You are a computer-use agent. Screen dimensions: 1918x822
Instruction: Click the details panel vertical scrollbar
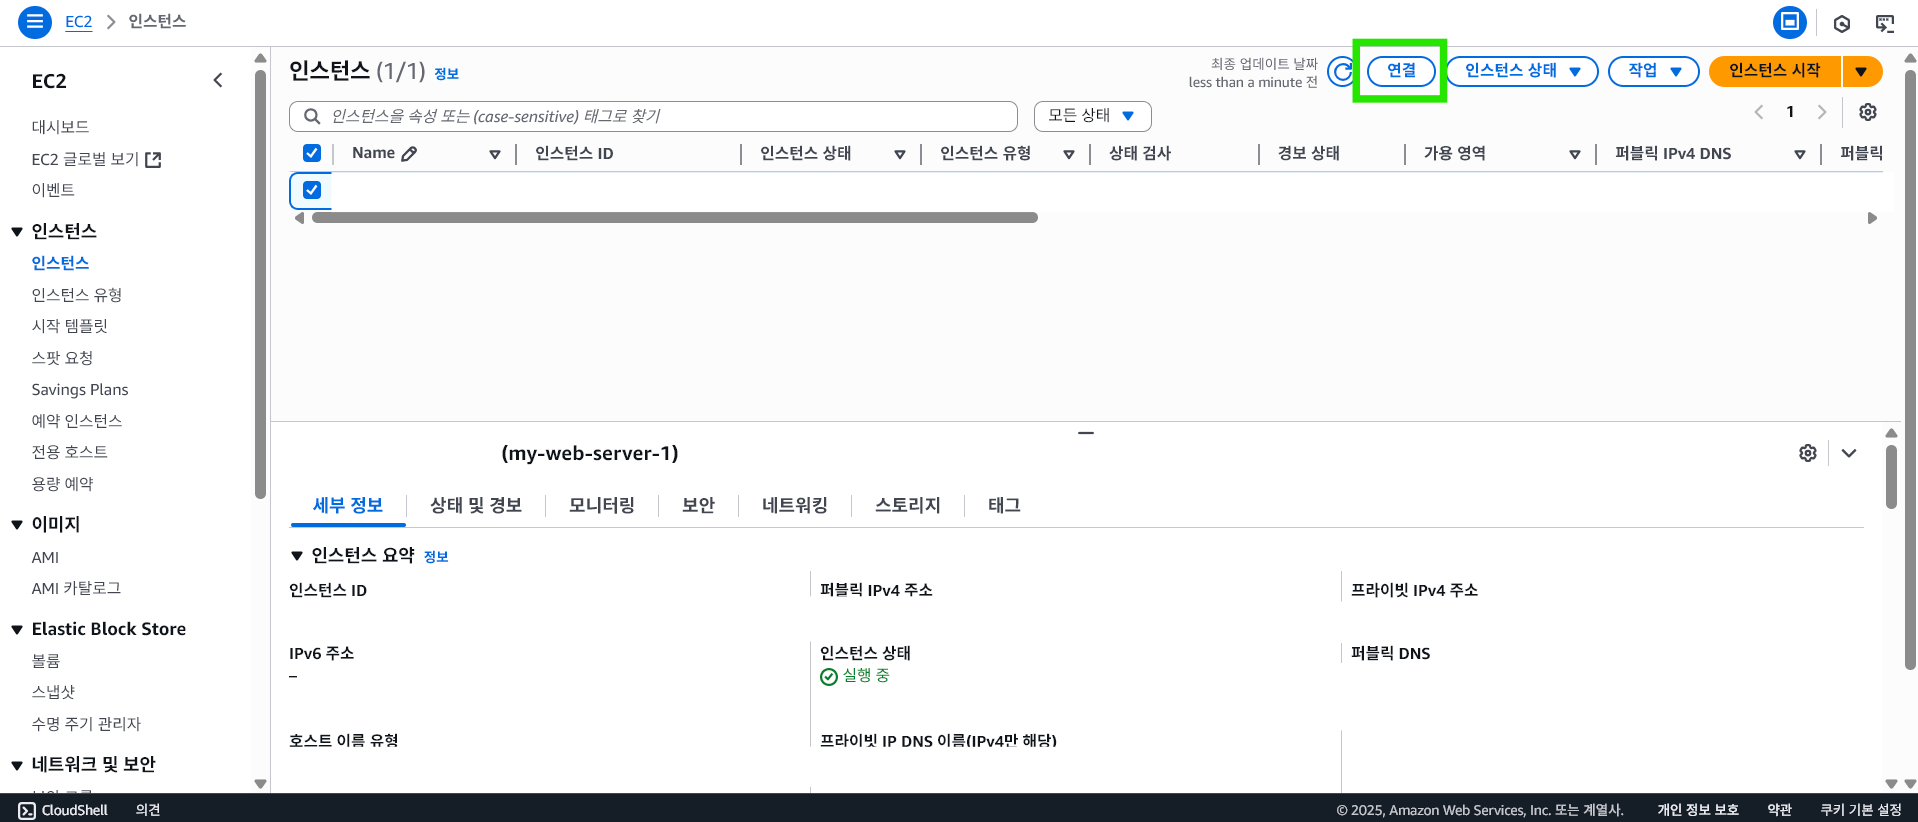(x=1891, y=477)
